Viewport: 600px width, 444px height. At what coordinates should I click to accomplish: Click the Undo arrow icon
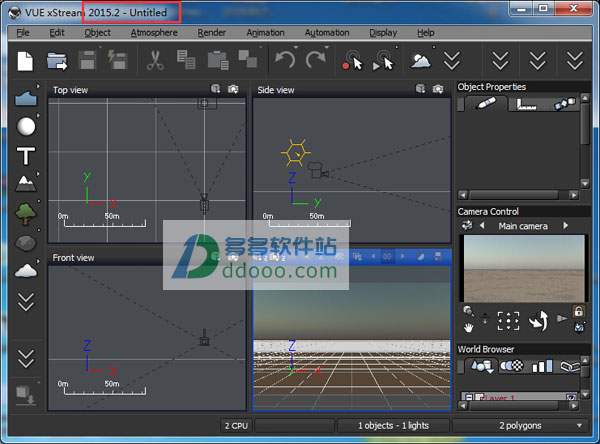pyautogui.click(x=285, y=60)
